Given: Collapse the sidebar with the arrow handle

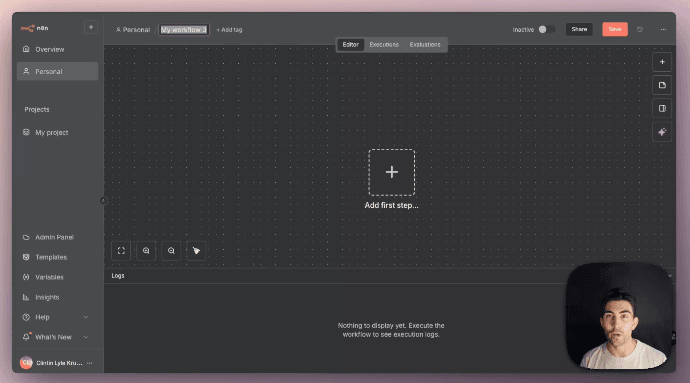Looking at the screenshot, I should [x=103, y=201].
